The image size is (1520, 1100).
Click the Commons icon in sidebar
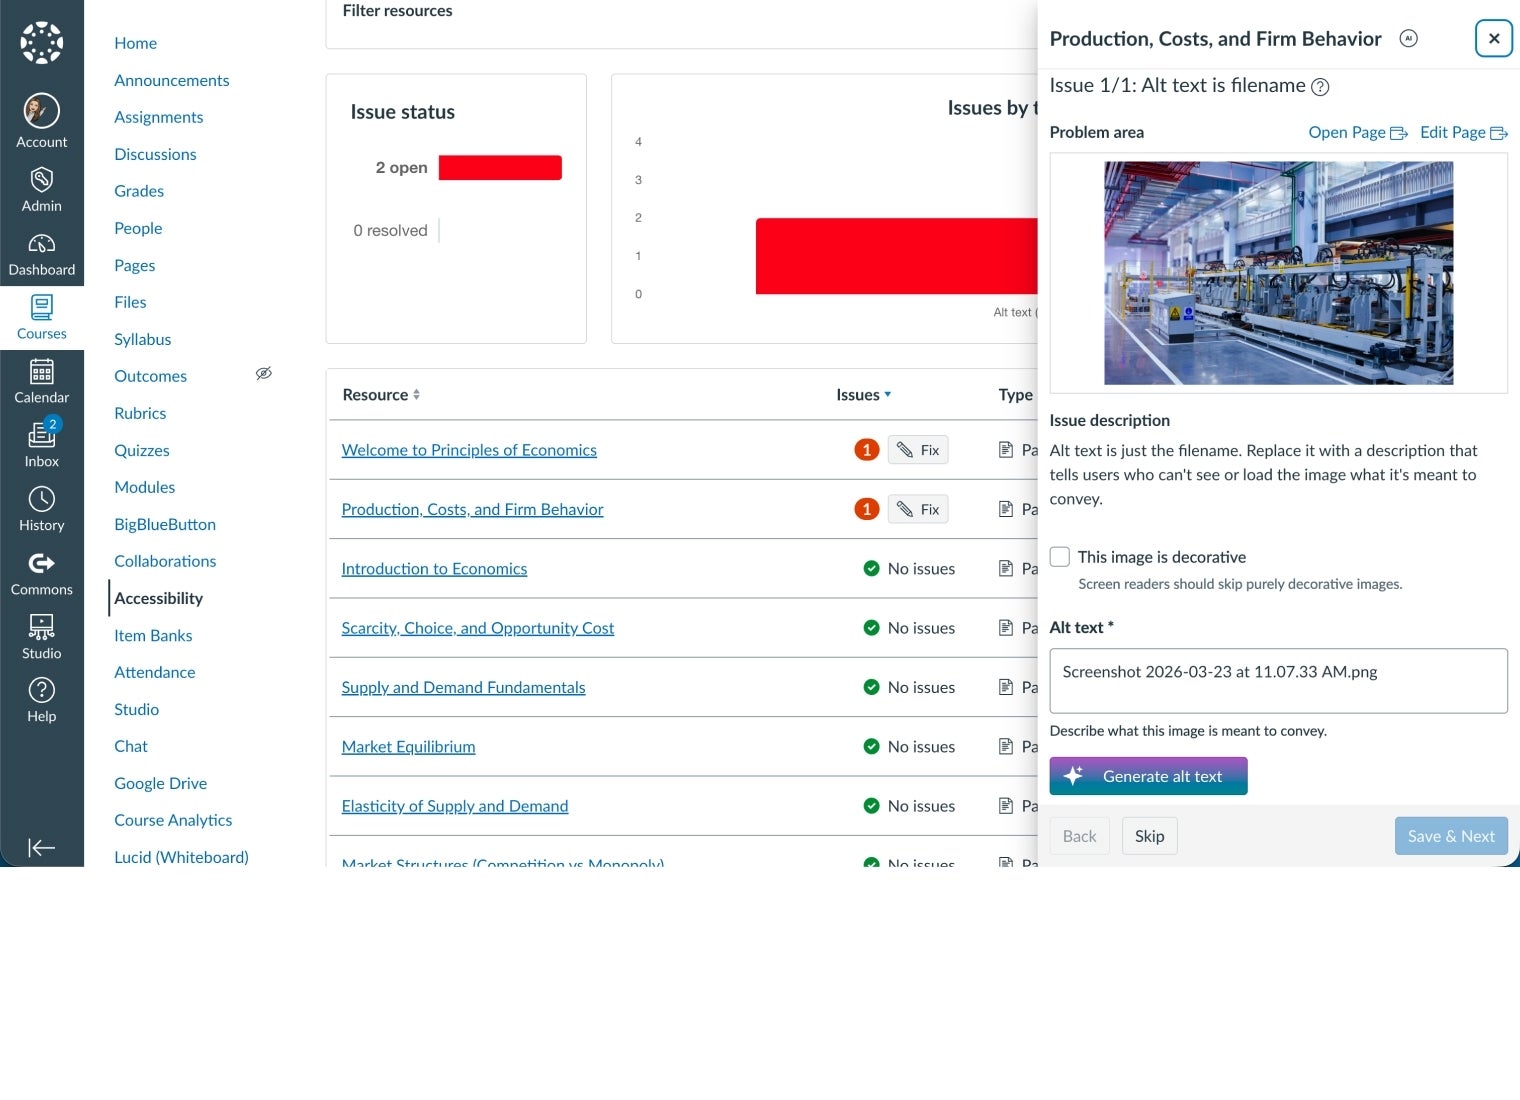click(x=41, y=564)
